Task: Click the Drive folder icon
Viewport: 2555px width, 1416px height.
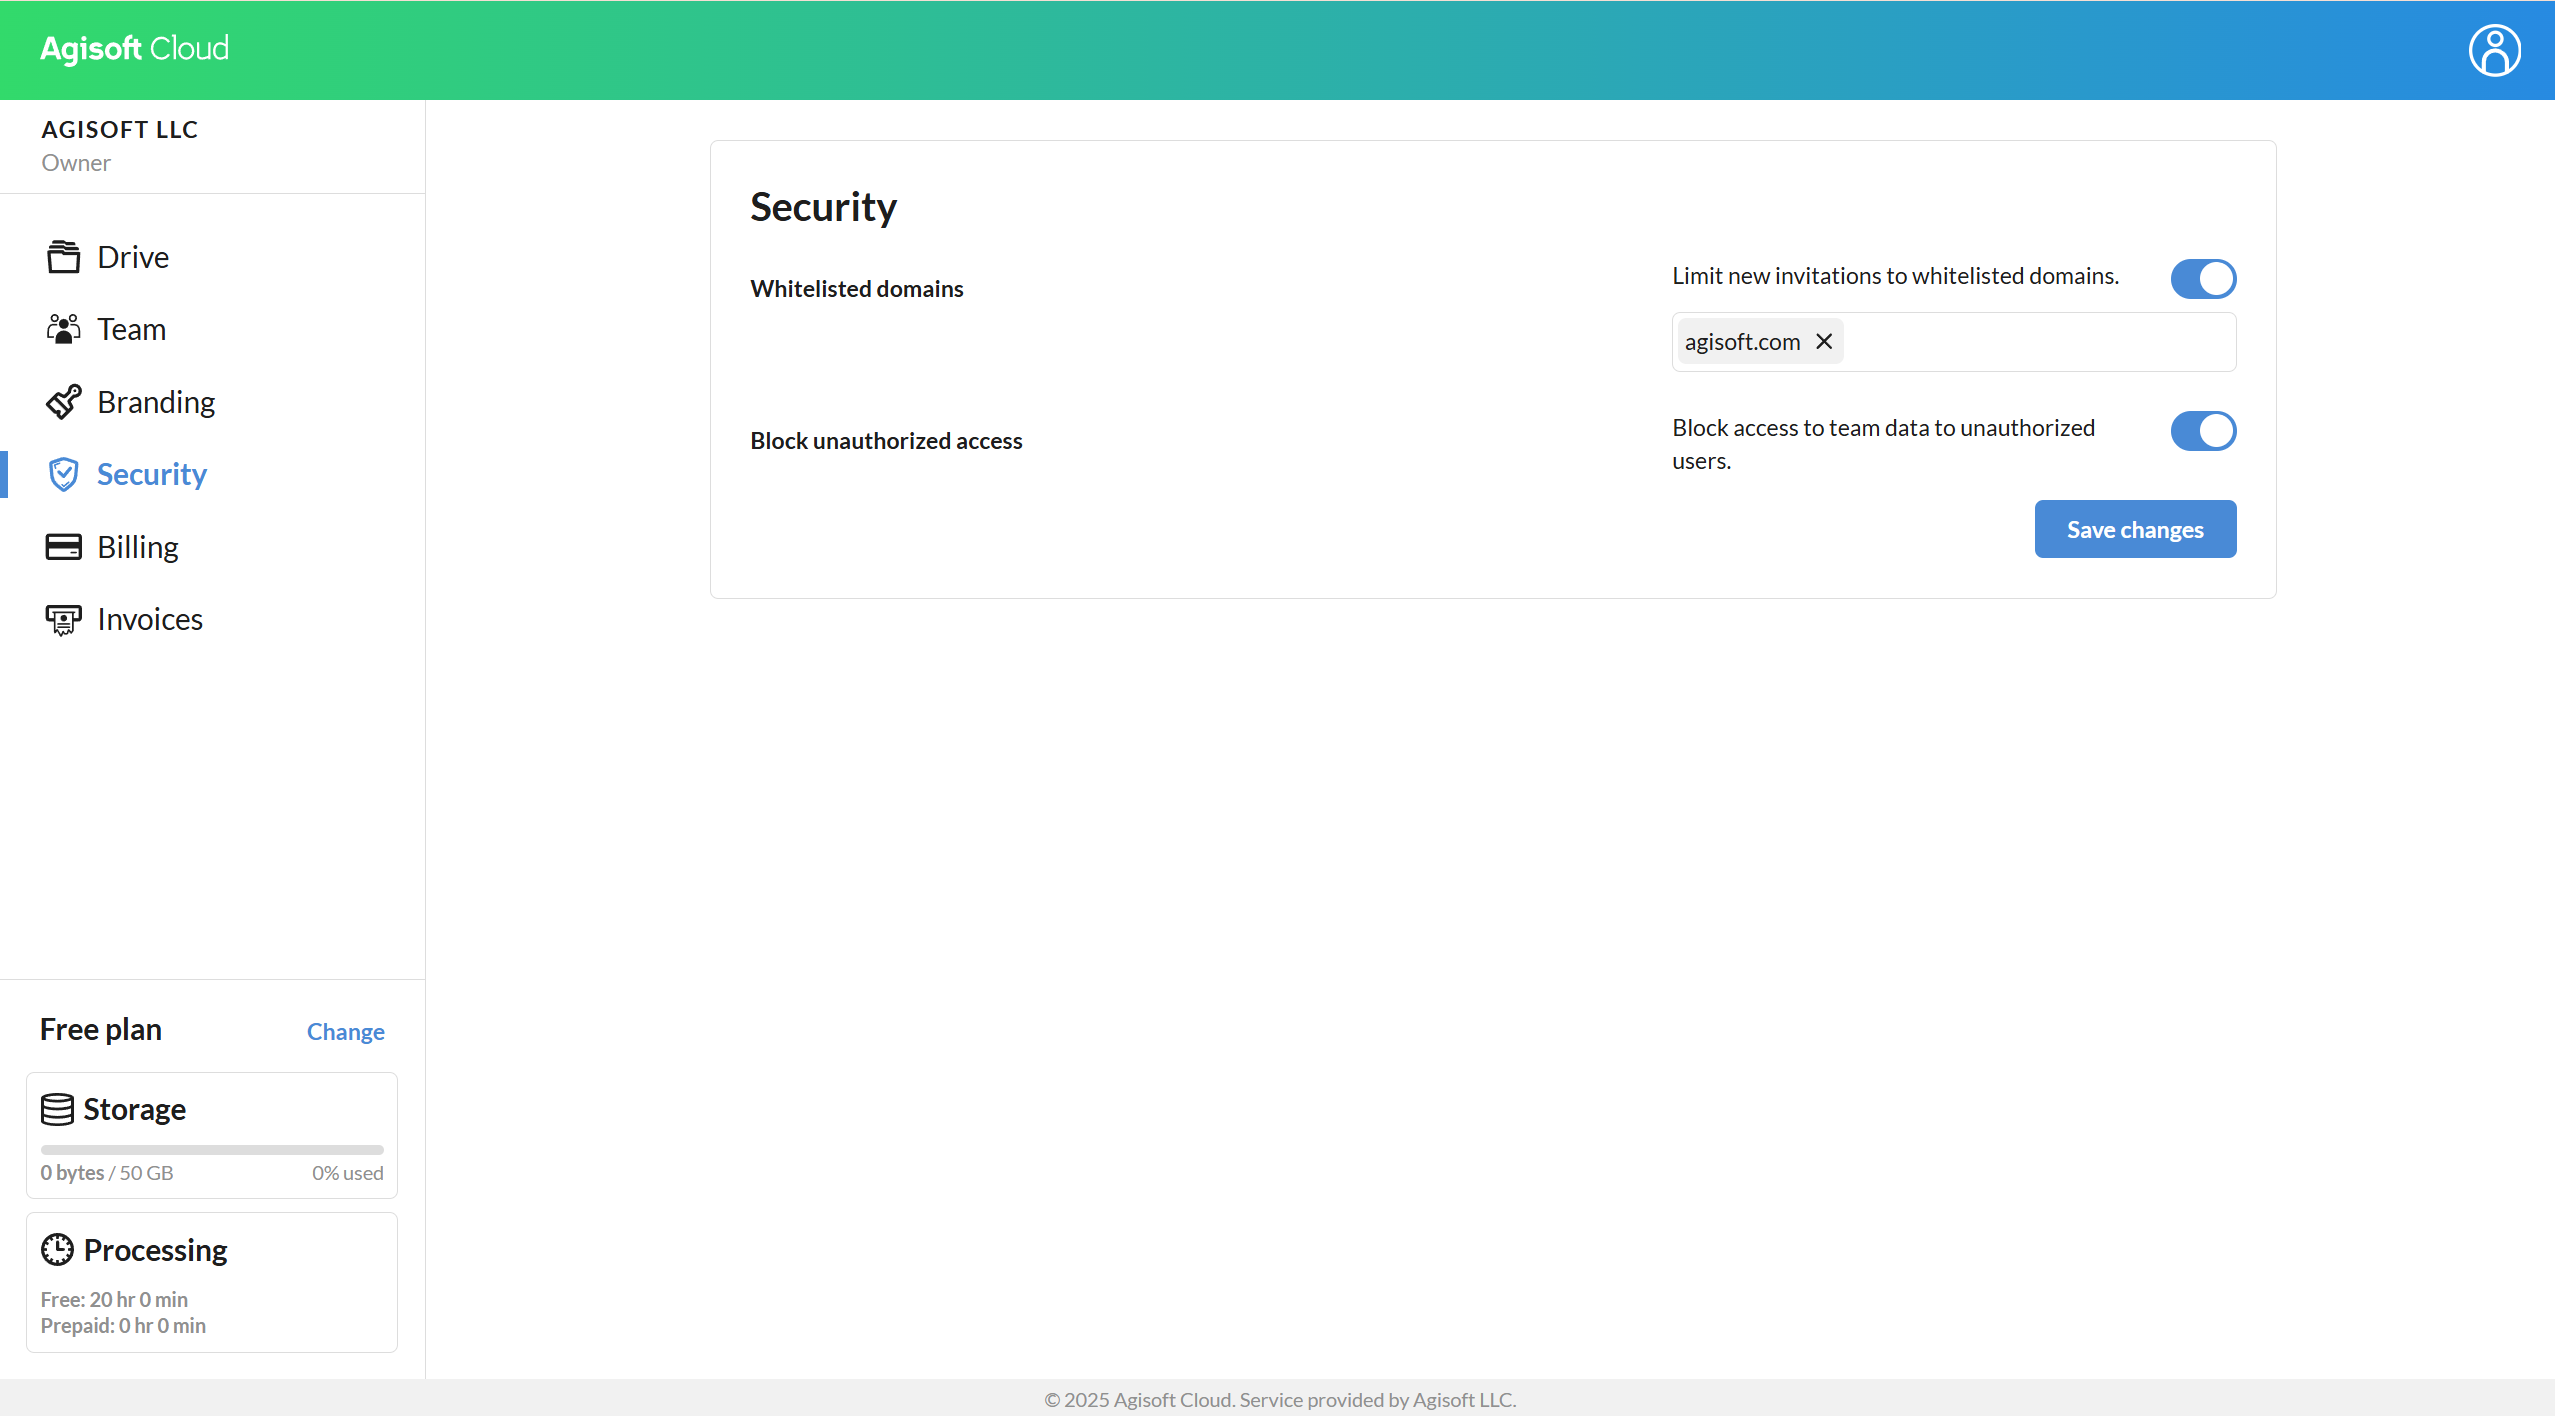Action: (x=63, y=257)
